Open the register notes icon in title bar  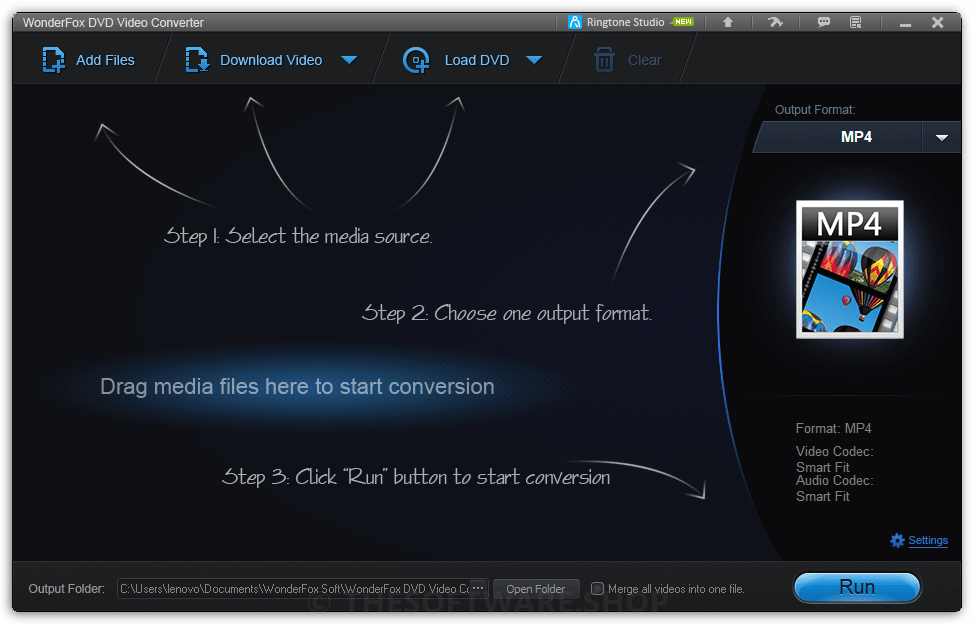coord(855,22)
